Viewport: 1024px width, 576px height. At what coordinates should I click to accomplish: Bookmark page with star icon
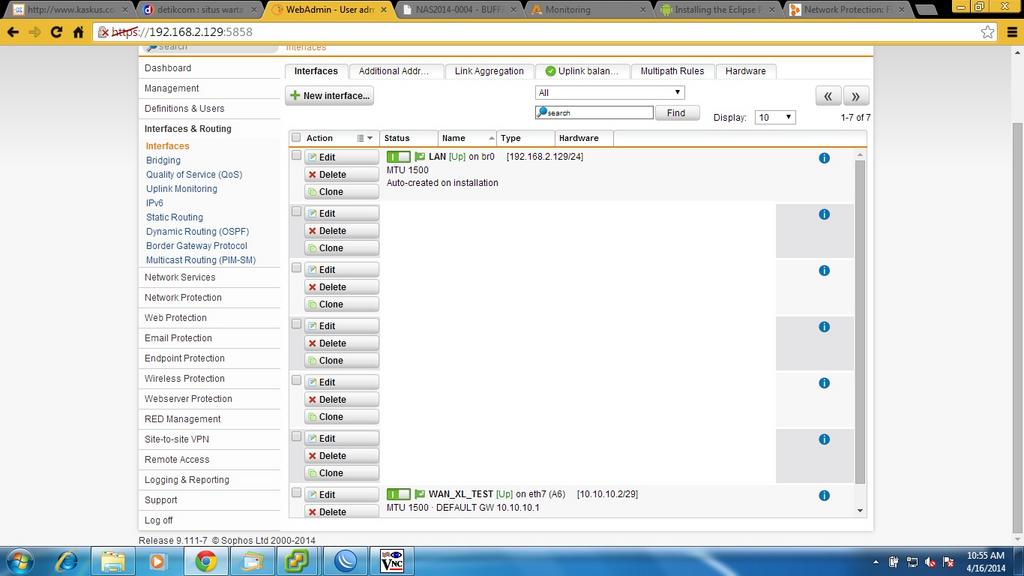click(987, 32)
